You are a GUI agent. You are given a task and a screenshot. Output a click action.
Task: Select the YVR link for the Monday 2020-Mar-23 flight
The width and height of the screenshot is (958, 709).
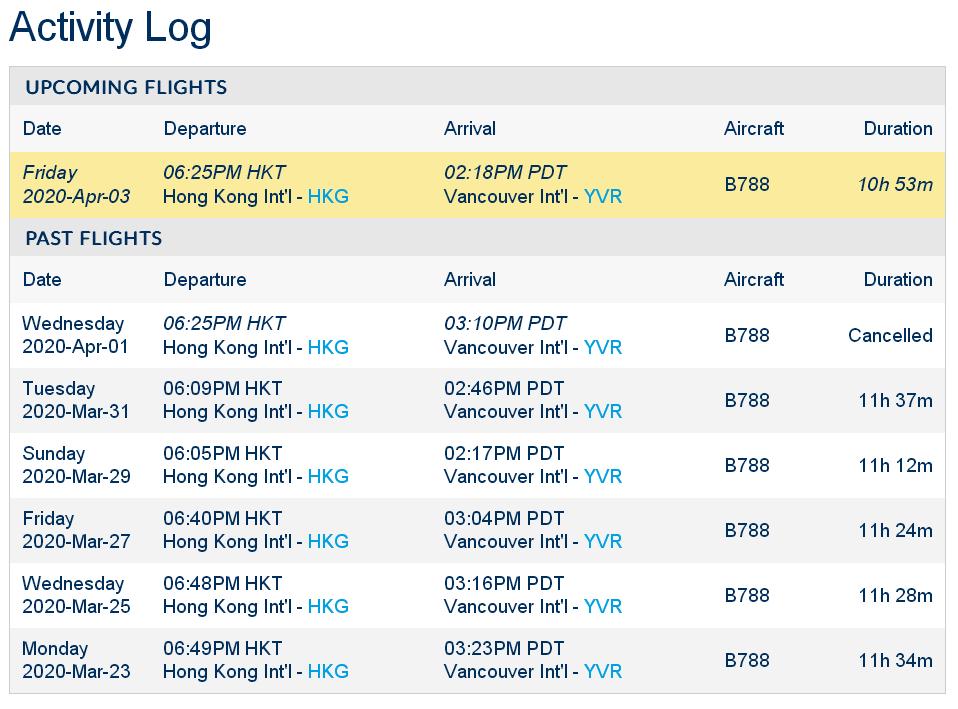pyautogui.click(x=602, y=672)
